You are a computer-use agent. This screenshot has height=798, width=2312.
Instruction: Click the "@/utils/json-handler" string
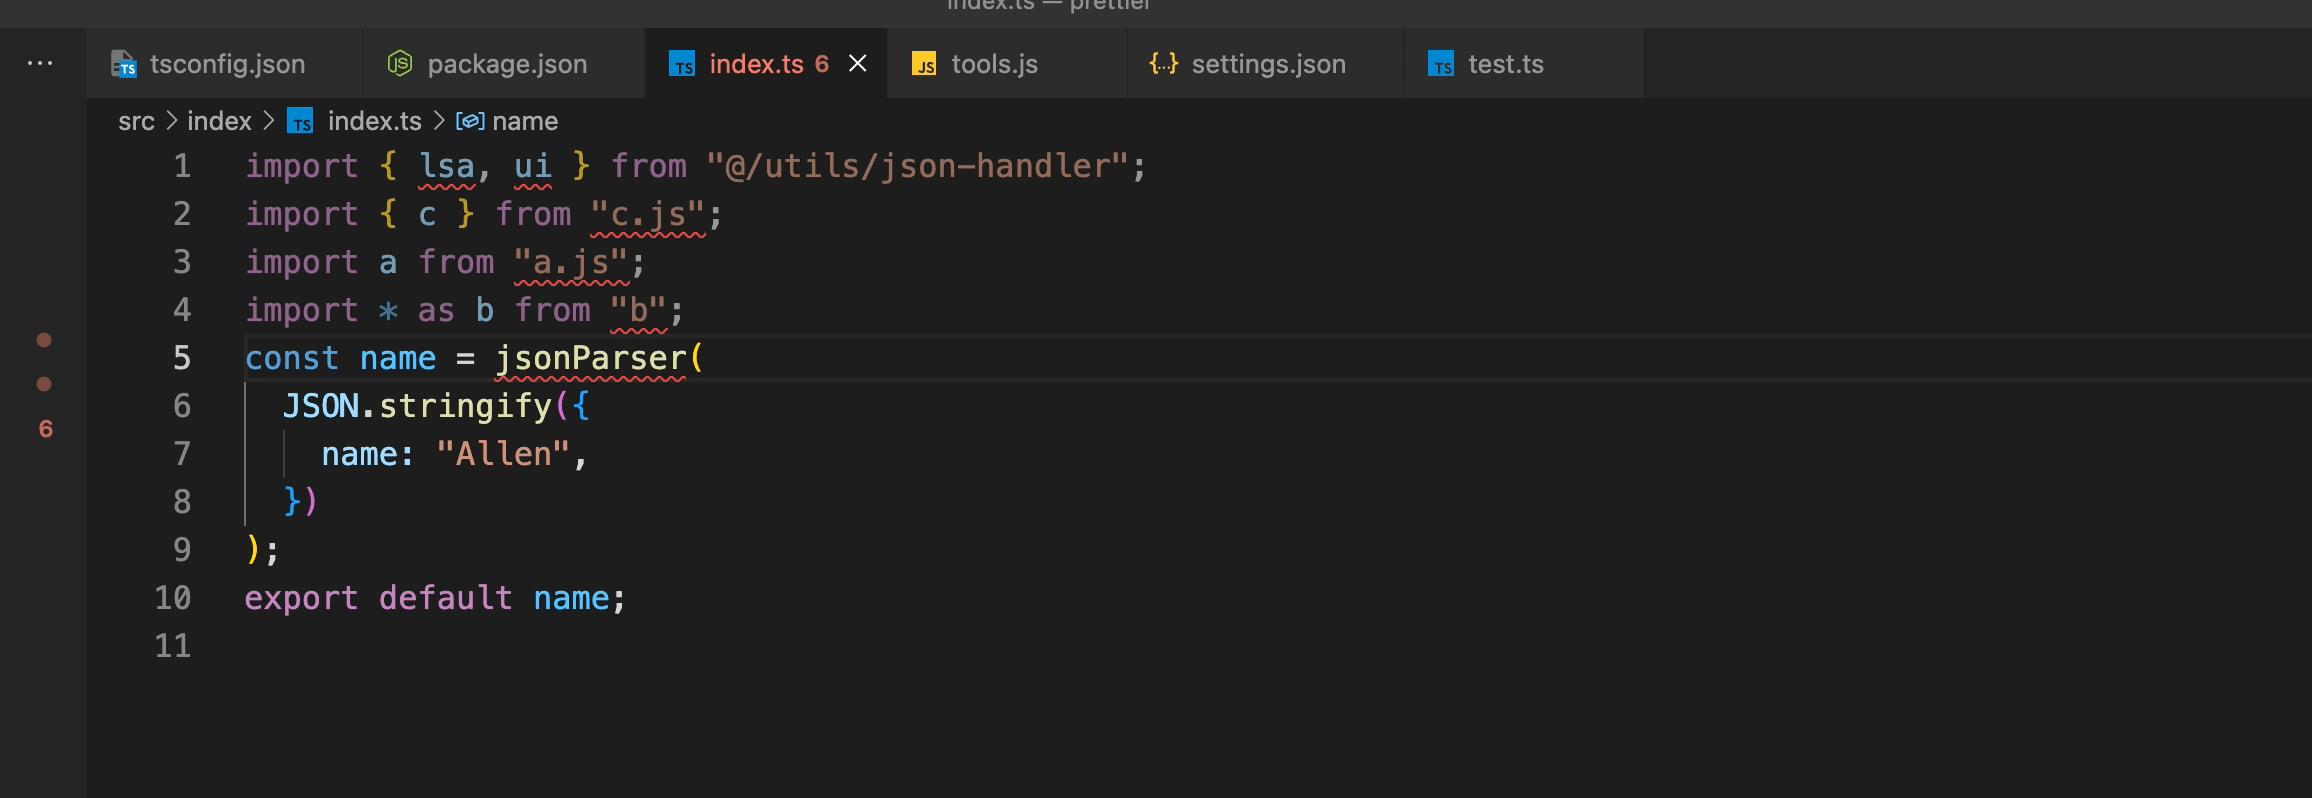(x=917, y=166)
